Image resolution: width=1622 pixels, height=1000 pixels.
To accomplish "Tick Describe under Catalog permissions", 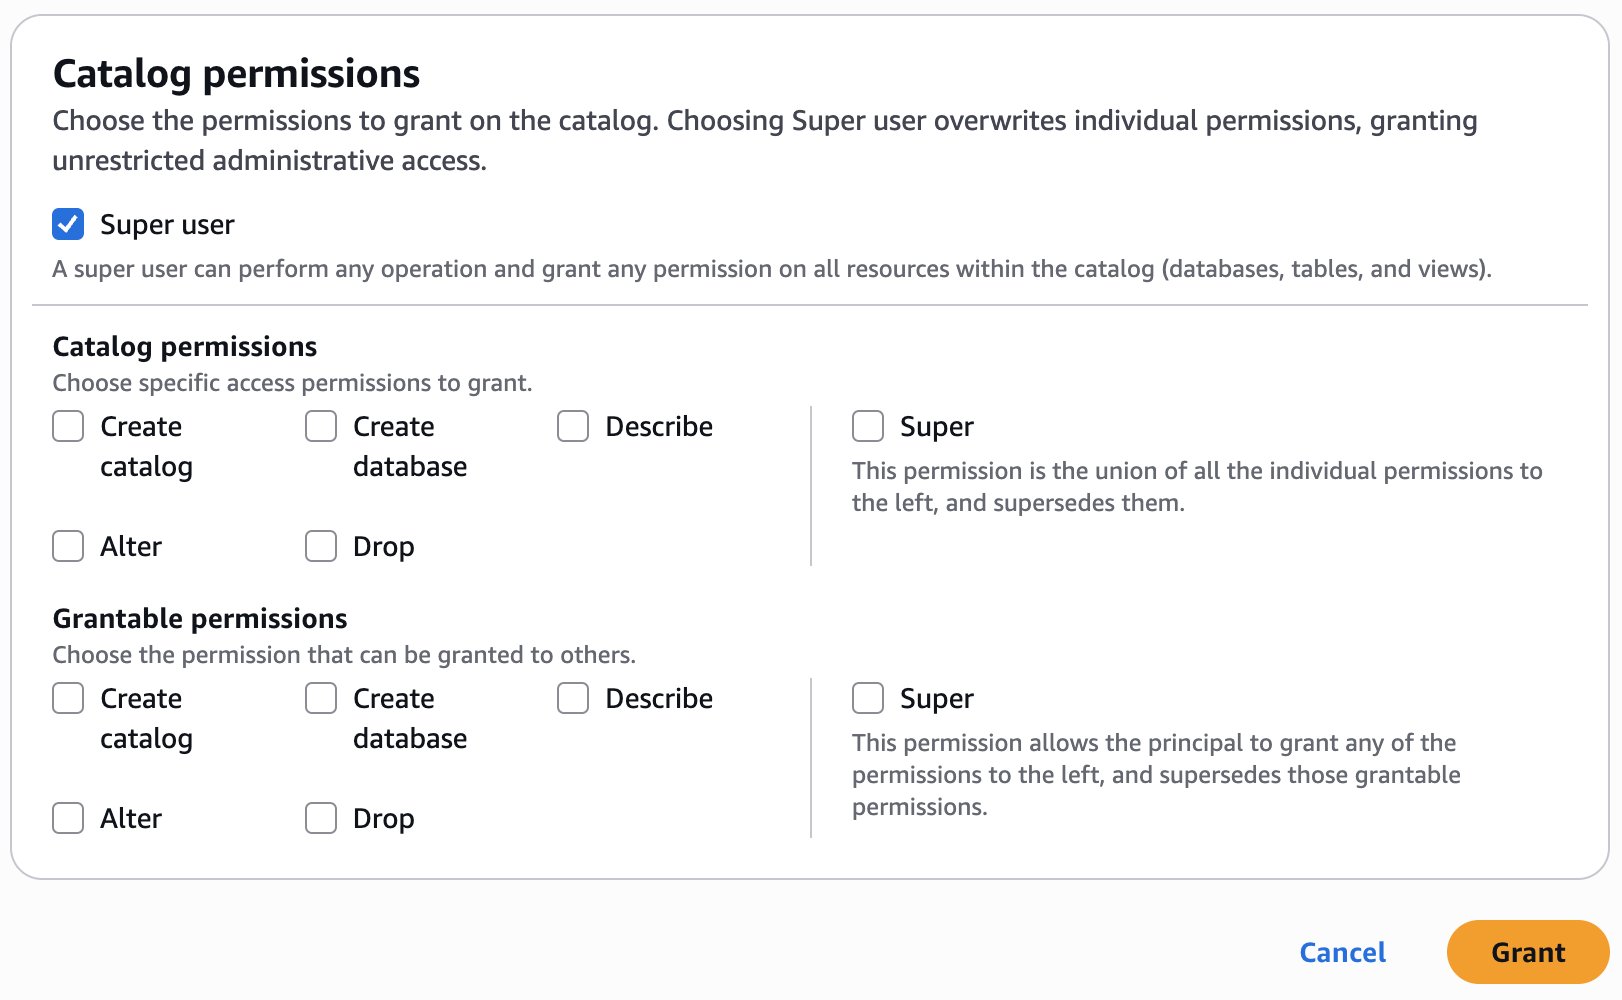I will point(573,427).
